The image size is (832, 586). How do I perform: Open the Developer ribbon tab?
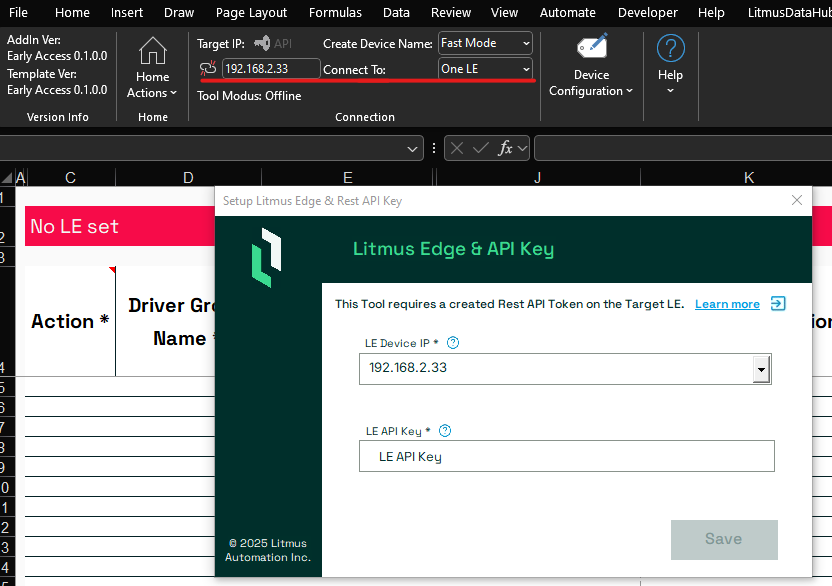pos(647,13)
